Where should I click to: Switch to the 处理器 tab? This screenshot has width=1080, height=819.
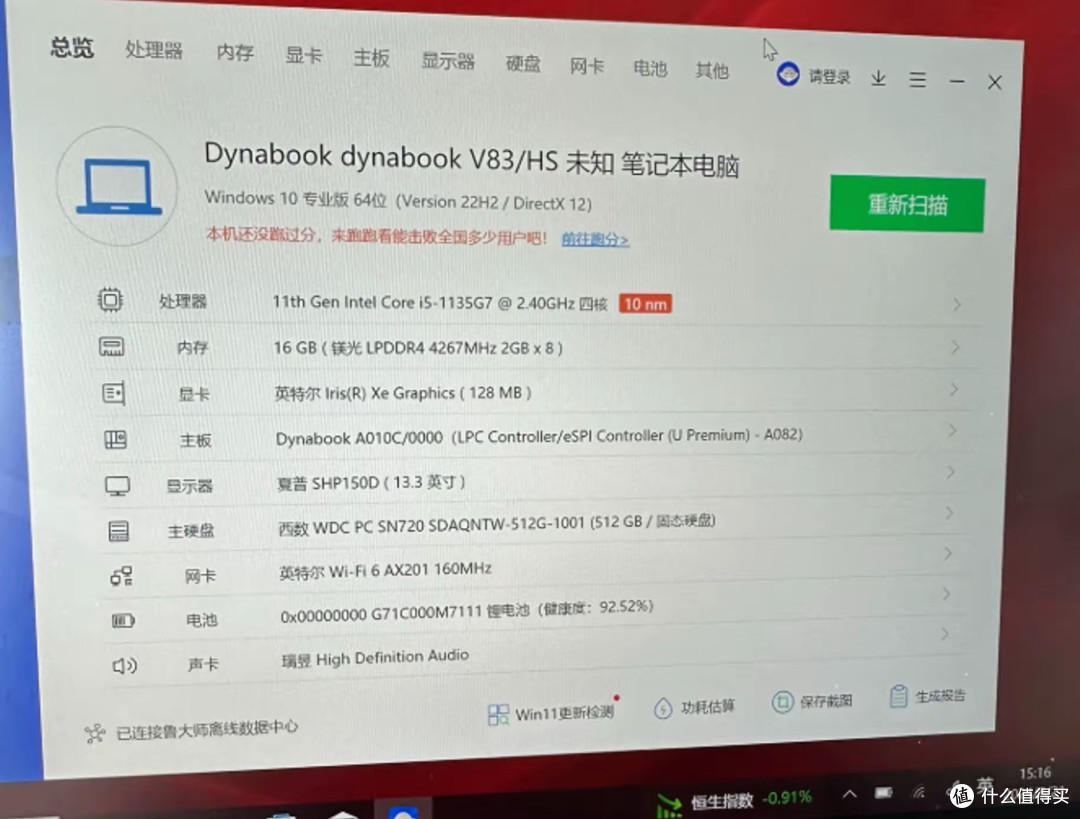tap(154, 50)
